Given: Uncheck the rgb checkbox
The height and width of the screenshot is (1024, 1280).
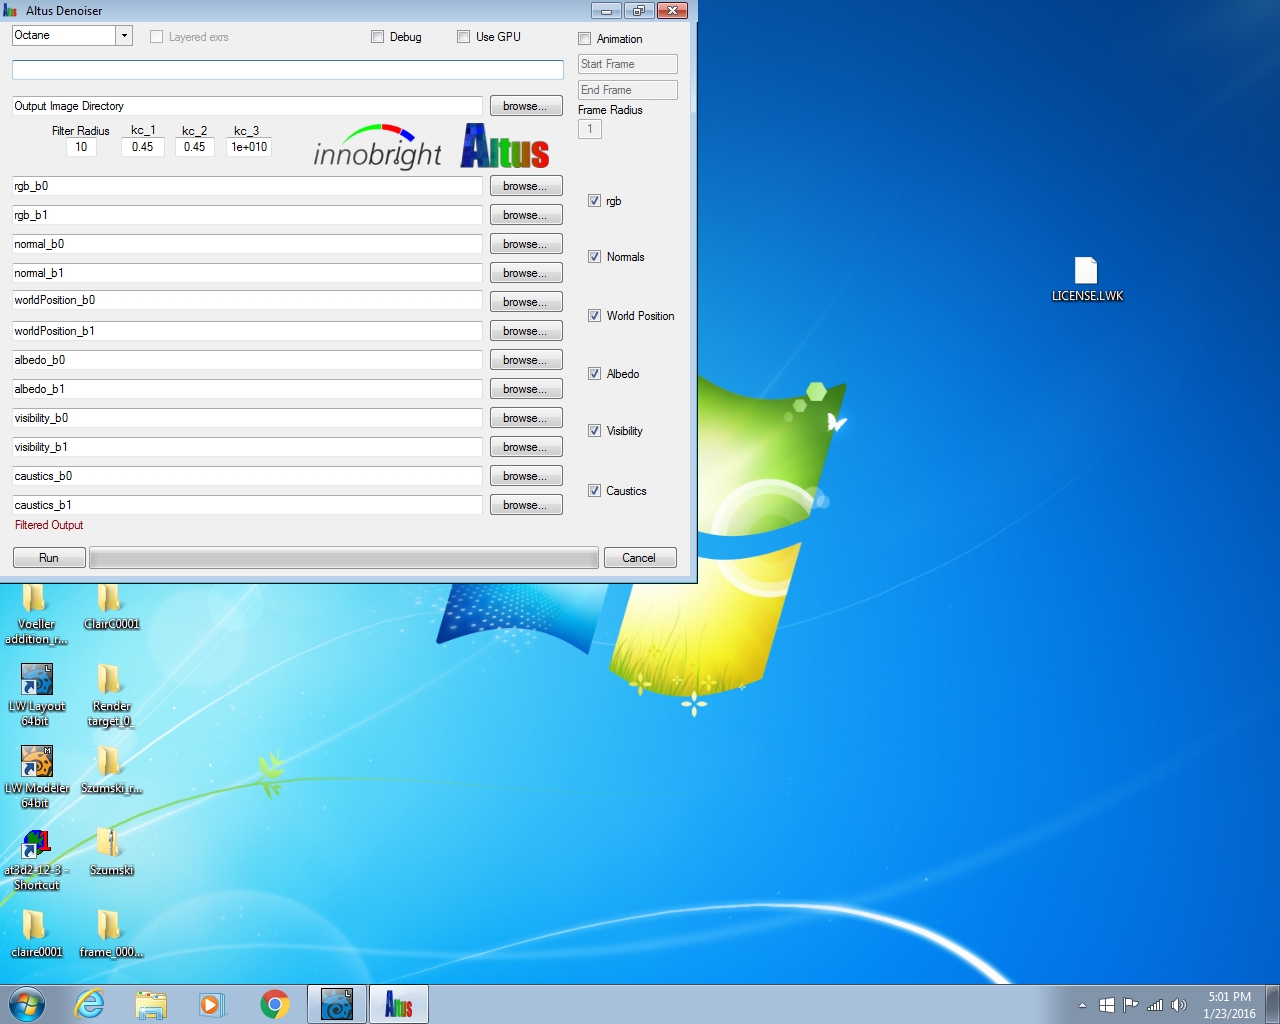Looking at the screenshot, I should 594,201.
